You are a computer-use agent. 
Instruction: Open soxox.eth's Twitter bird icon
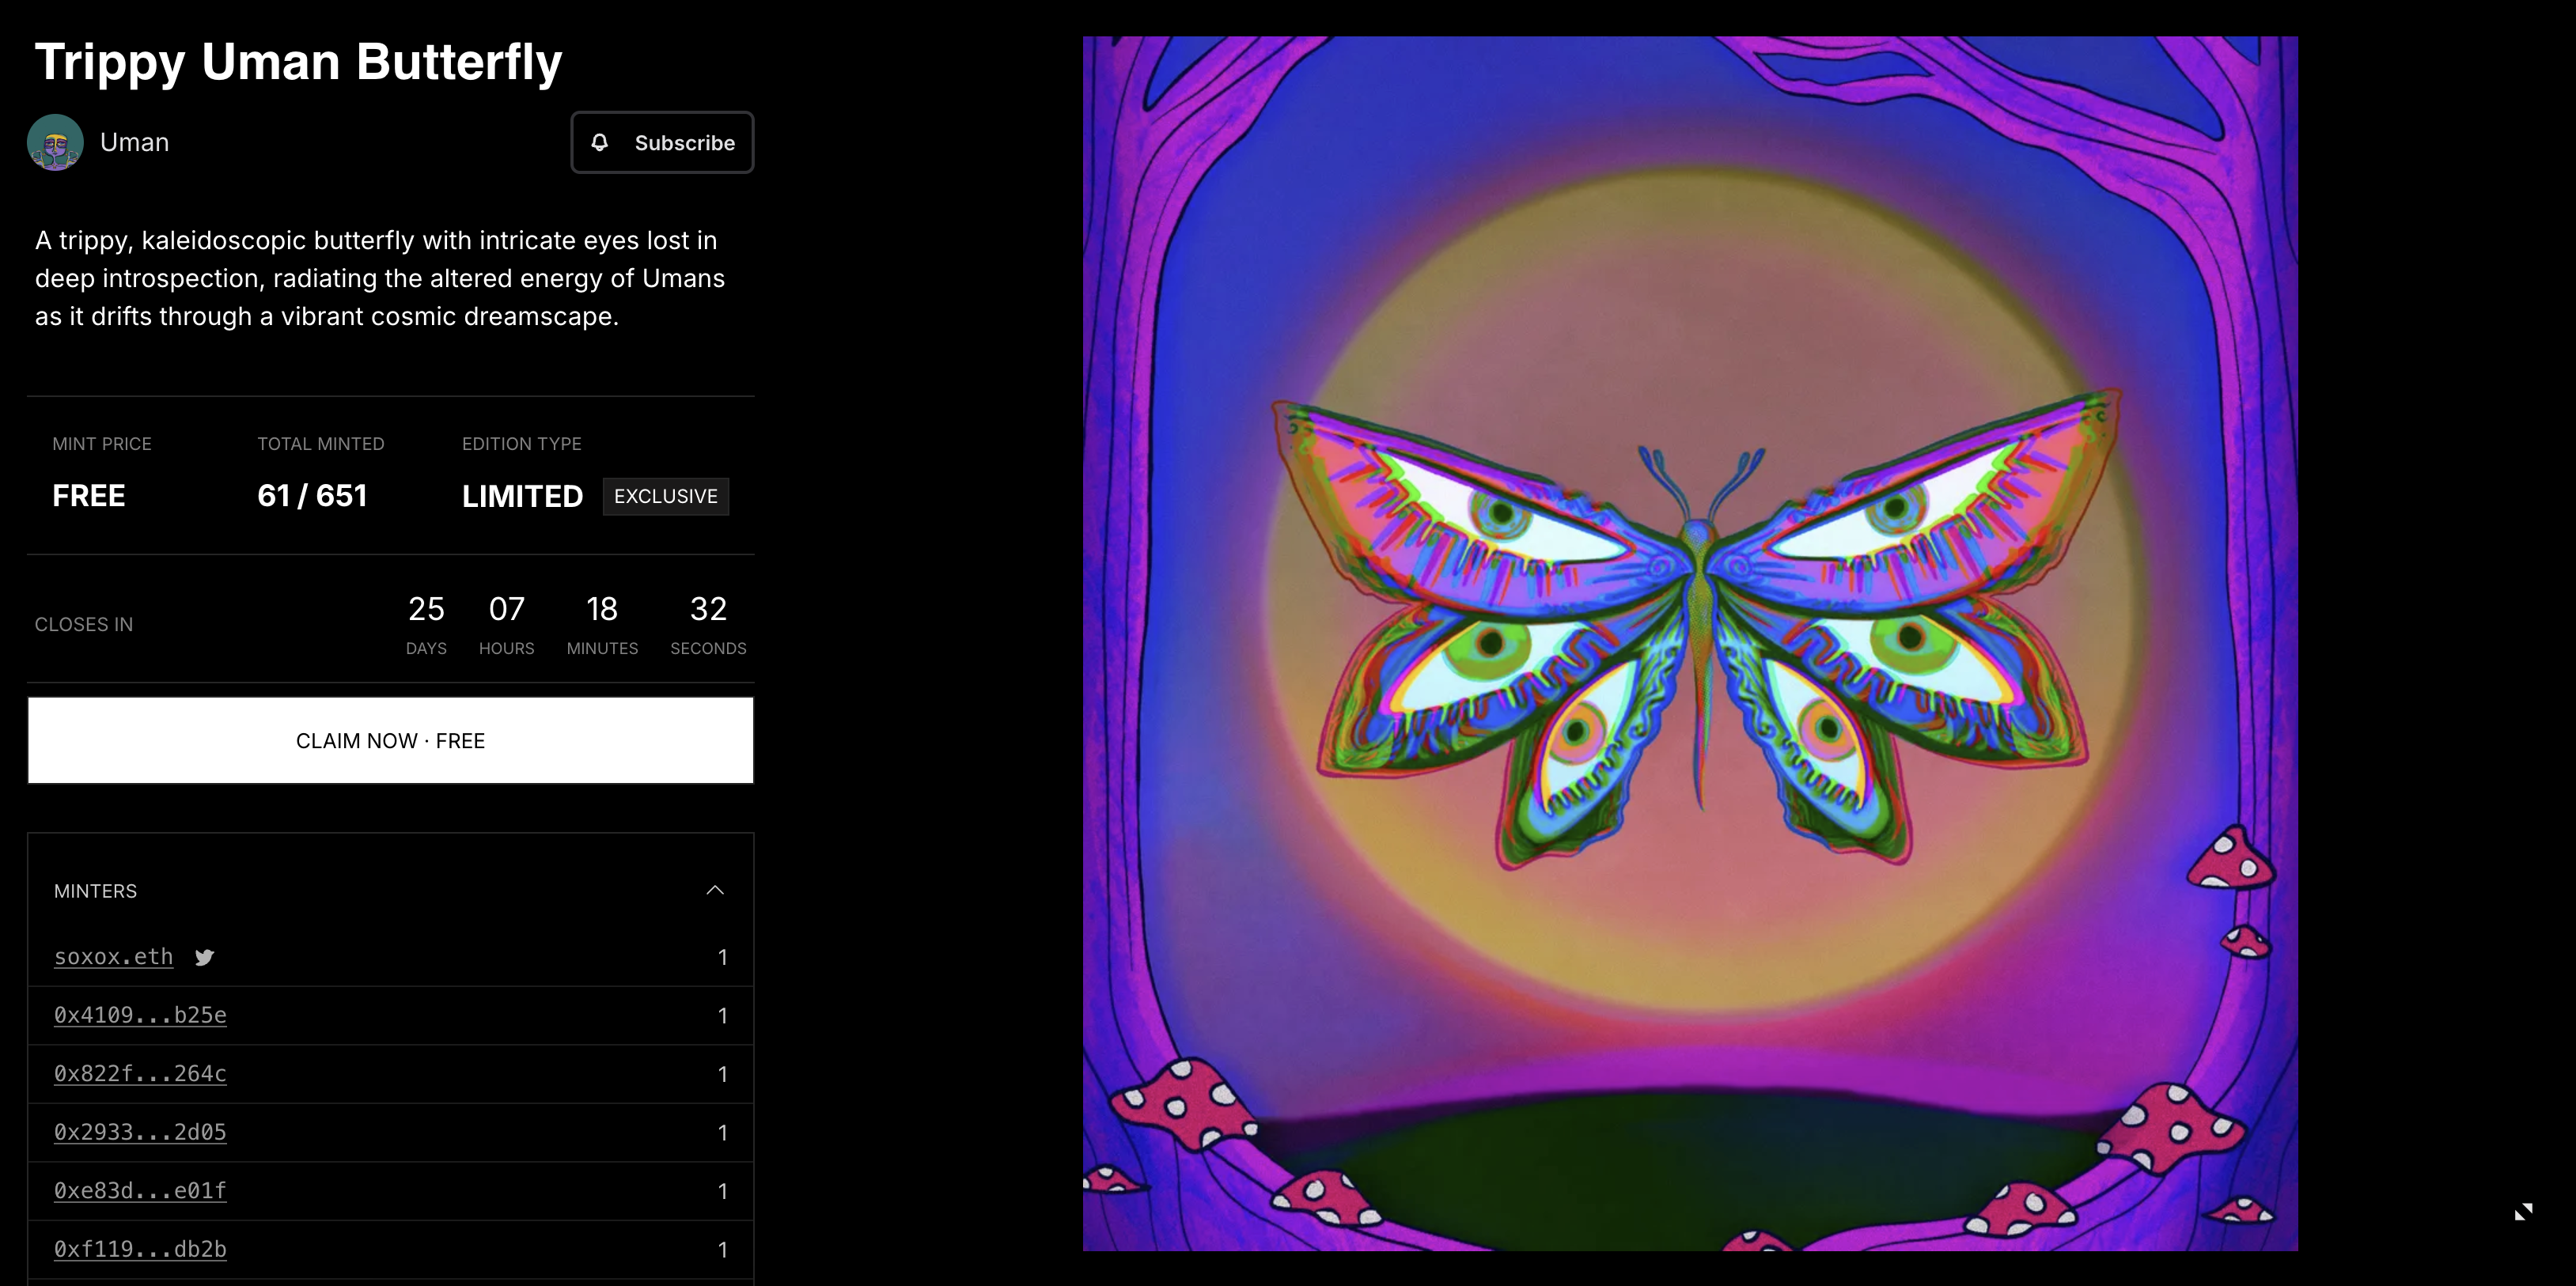(x=204, y=957)
